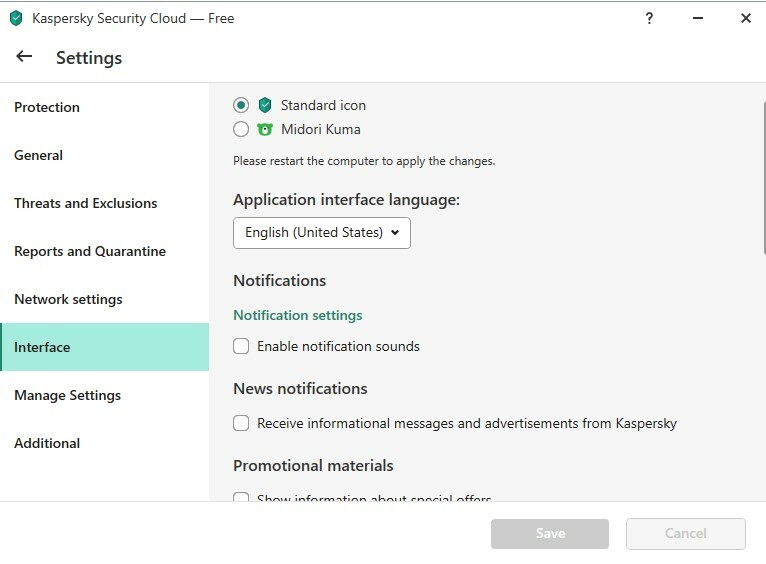The height and width of the screenshot is (564, 766).
Task: Open the Notification settings link
Action: [x=298, y=315]
